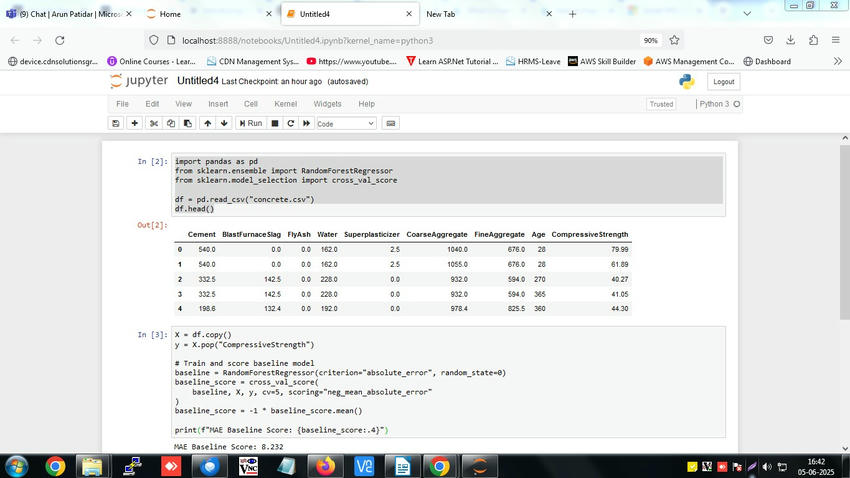850x478 pixels.
Task: Open the Firefox application menu
Action: [x=835, y=40]
